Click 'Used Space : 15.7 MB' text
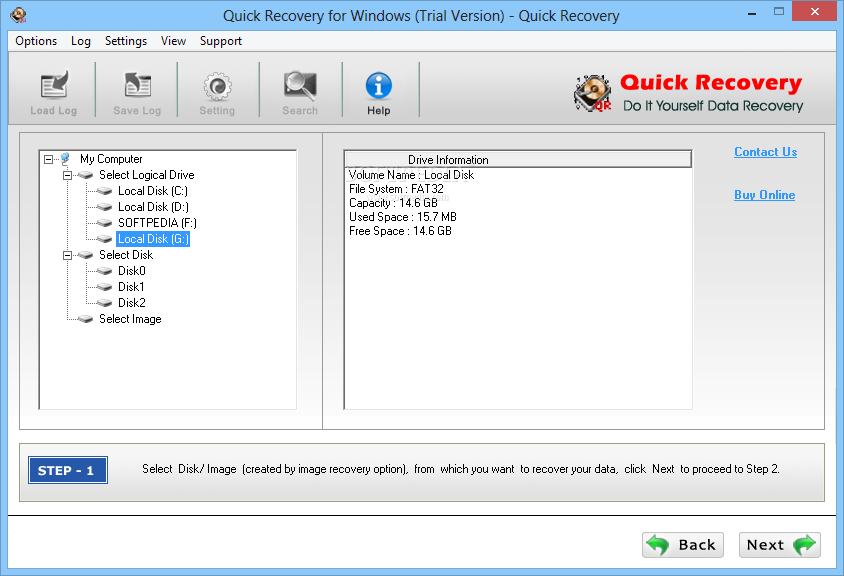The image size is (844, 576). pos(403,217)
